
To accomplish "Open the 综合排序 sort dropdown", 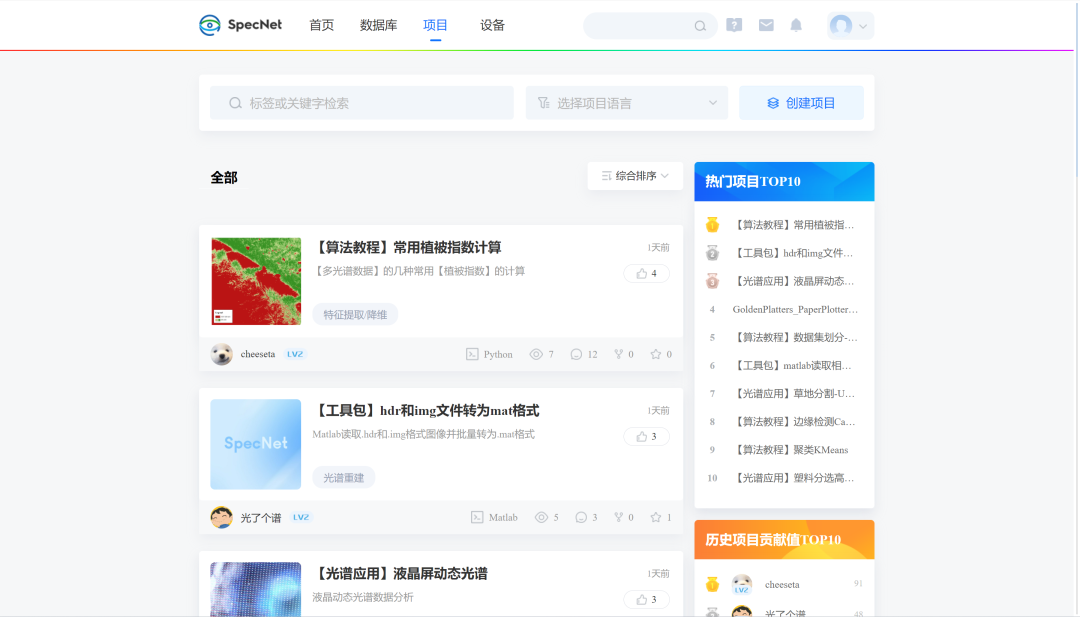I will [x=634, y=175].
